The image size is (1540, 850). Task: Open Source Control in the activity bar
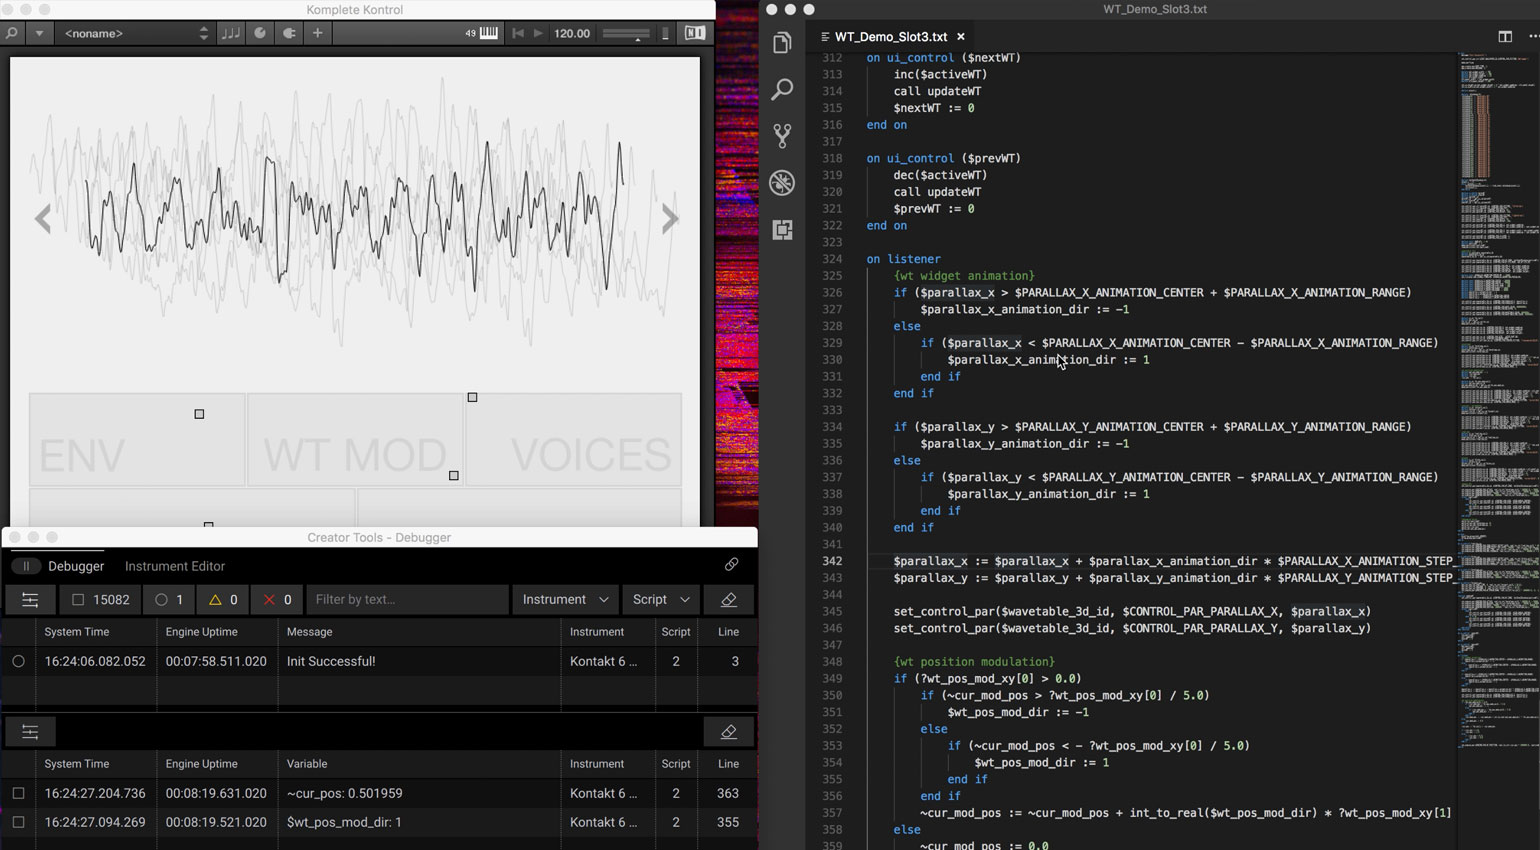tap(782, 135)
